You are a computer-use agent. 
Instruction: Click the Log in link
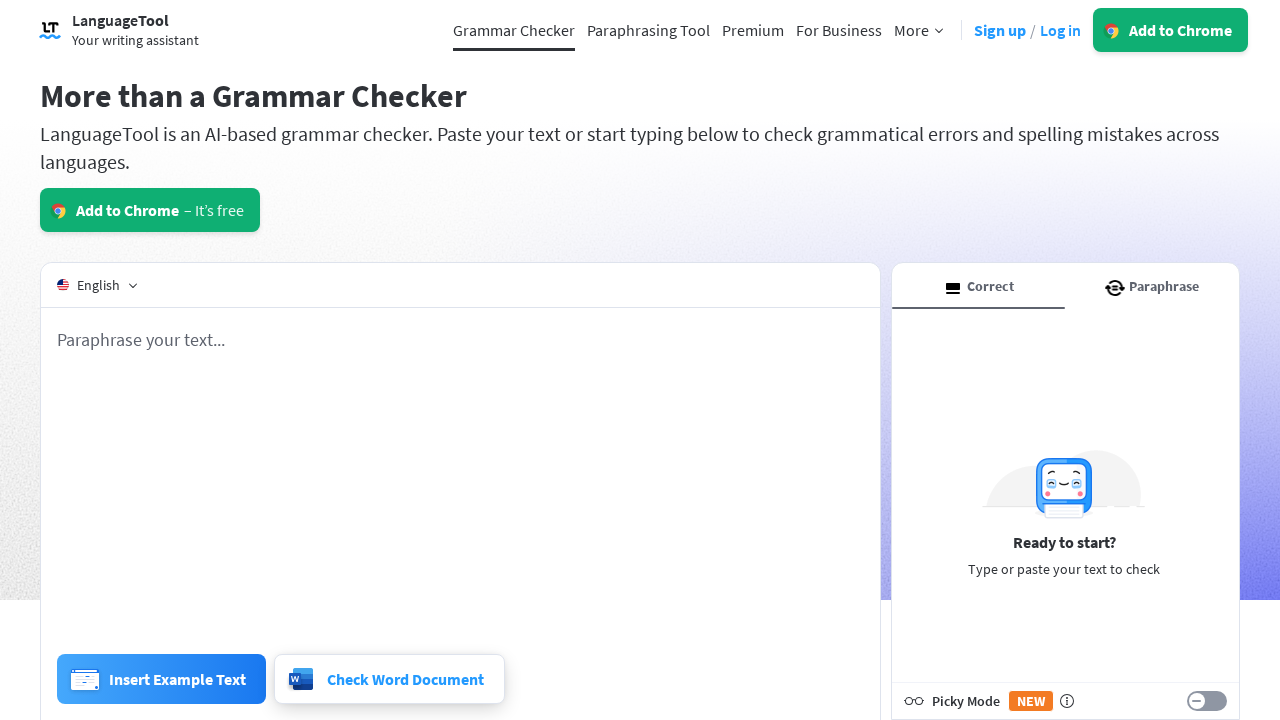coord(1059,30)
